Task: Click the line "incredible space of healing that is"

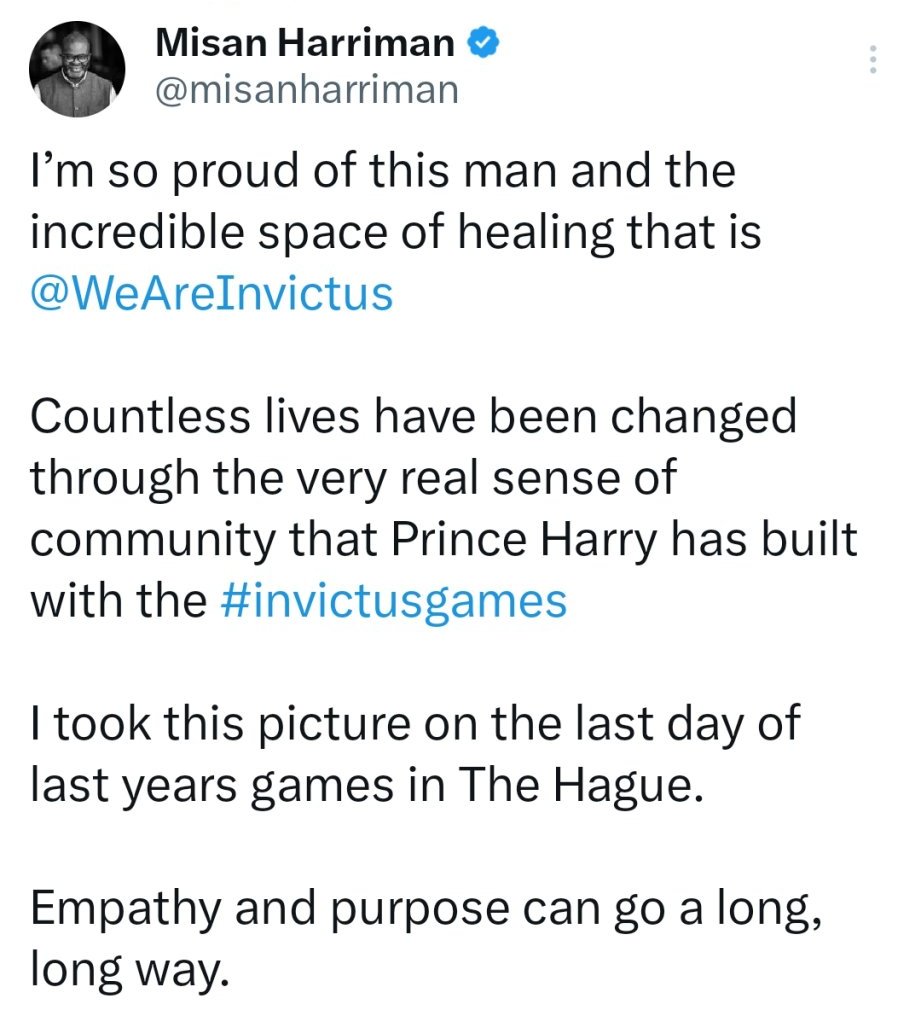Action: [396, 234]
